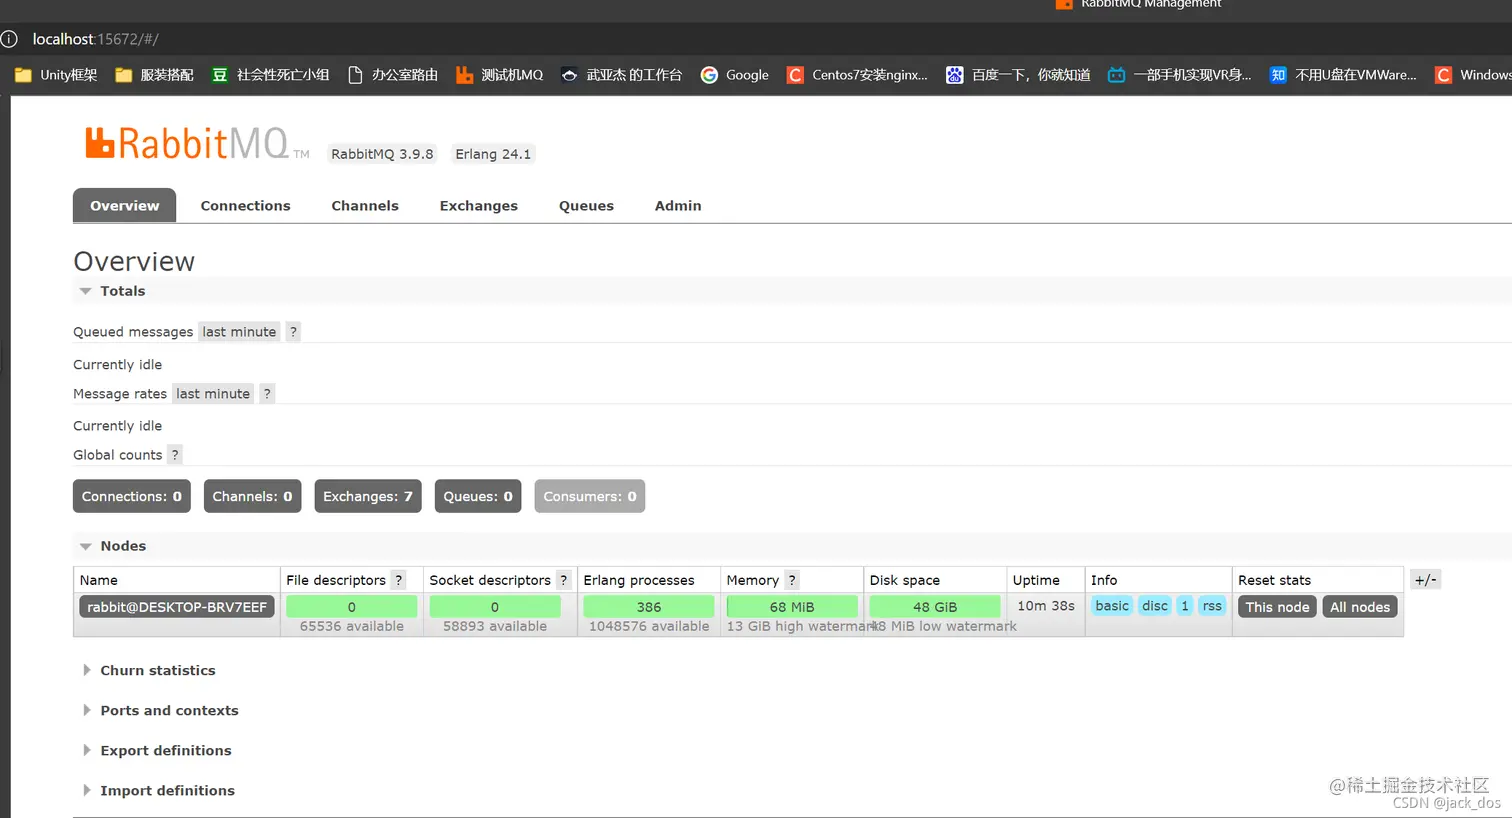Open the 服装搭配 bookmark folder
The height and width of the screenshot is (818, 1512).
tap(154, 75)
